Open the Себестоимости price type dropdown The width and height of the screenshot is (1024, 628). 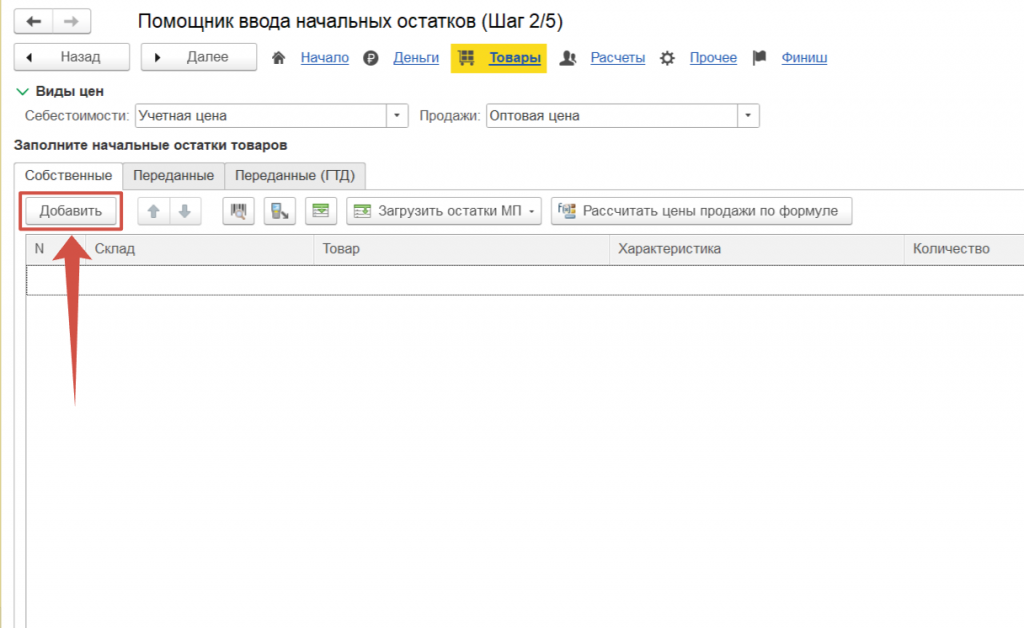[x=398, y=116]
